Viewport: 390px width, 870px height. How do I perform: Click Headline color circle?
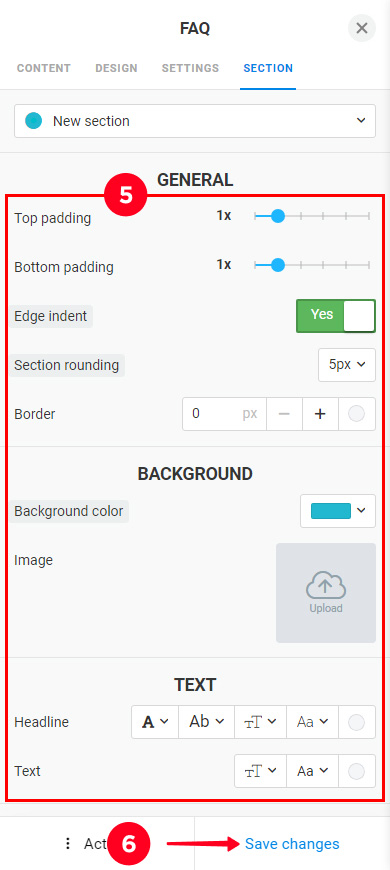pos(356,722)
